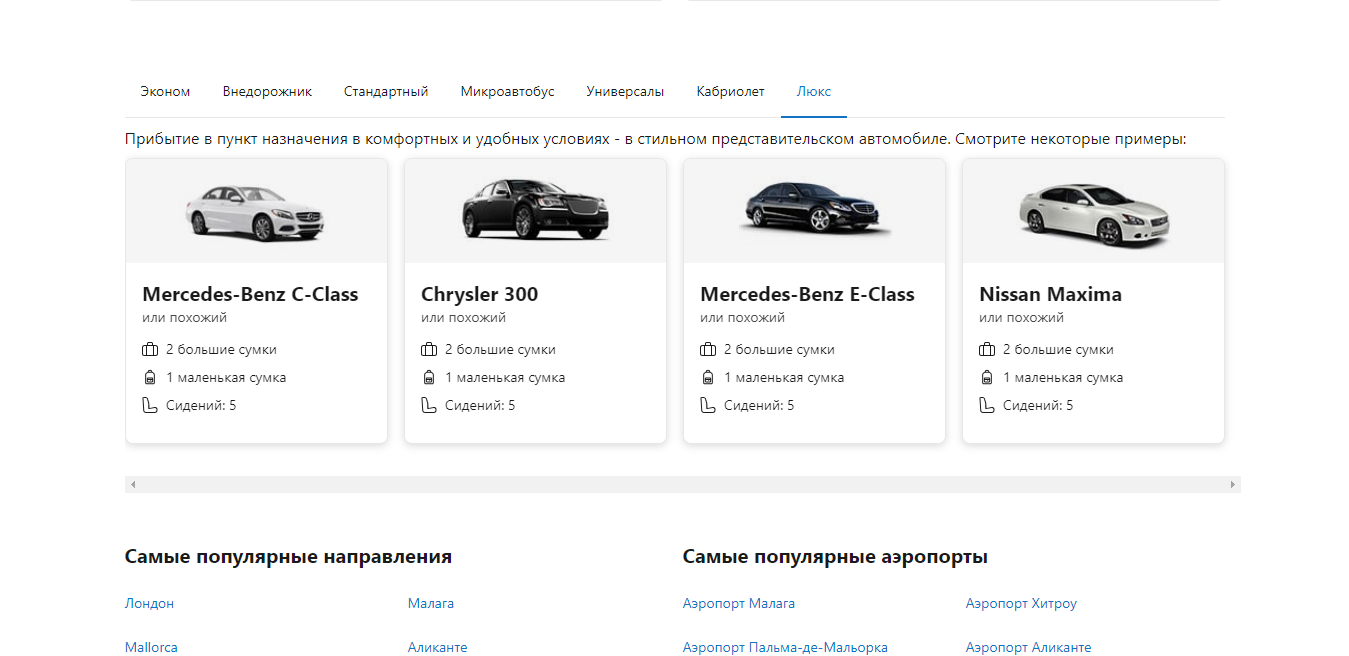
Task: Click '1 маленькая сумка' on Mercedes-Benz E-Class card
Action: [784, 378]
